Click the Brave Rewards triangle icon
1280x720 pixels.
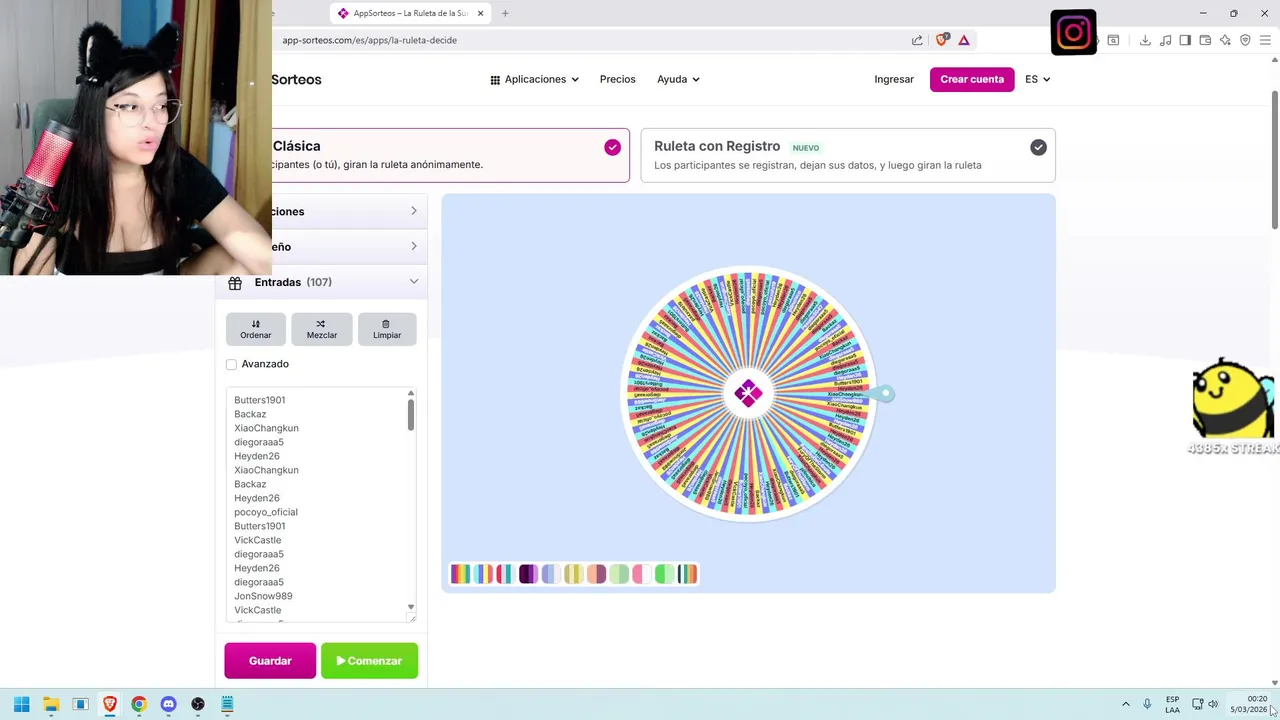pos(964,40)
